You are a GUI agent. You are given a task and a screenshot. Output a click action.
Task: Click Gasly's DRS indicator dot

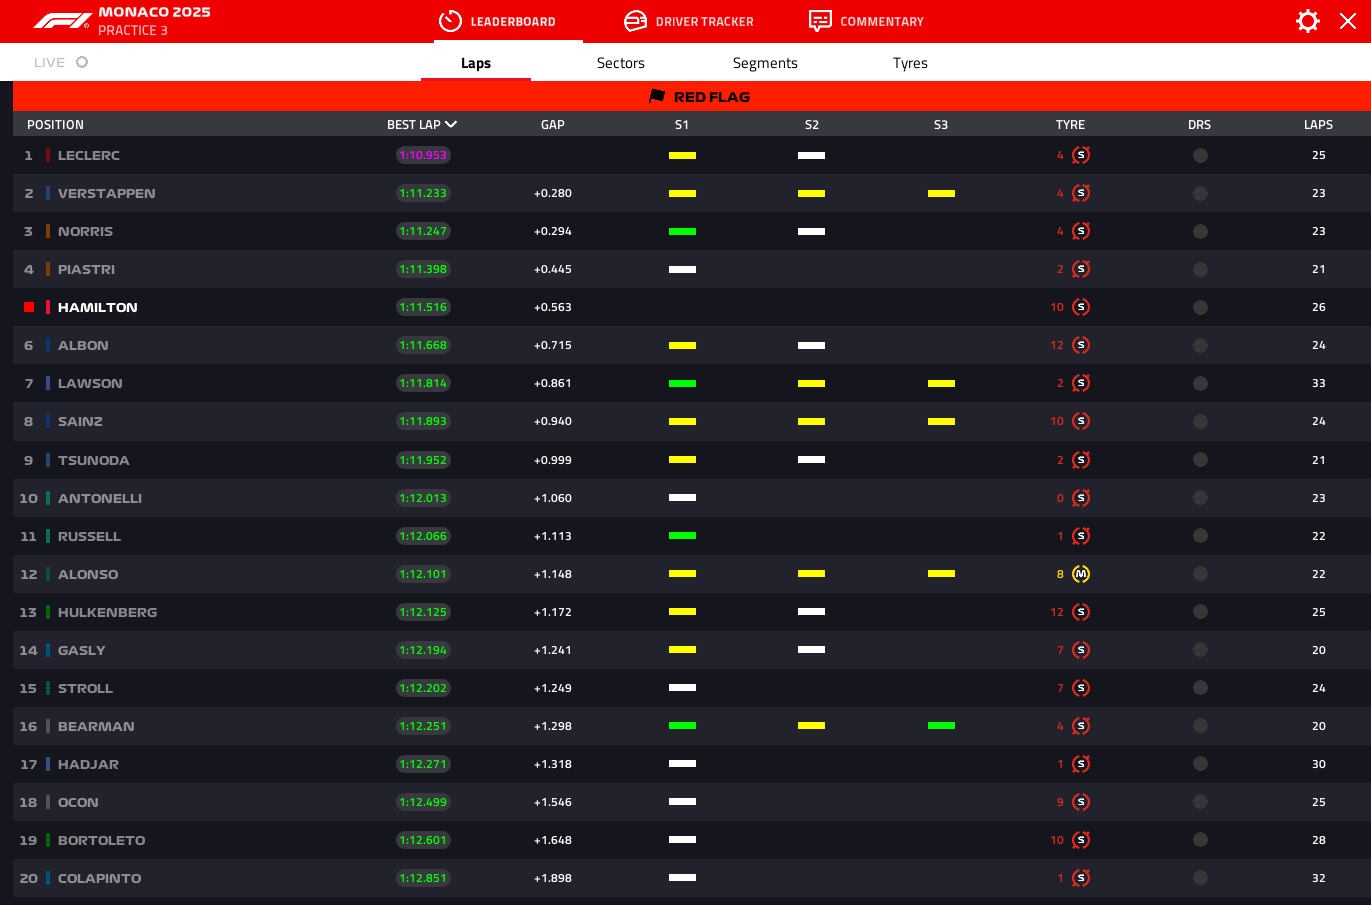tap(1200, 650)
